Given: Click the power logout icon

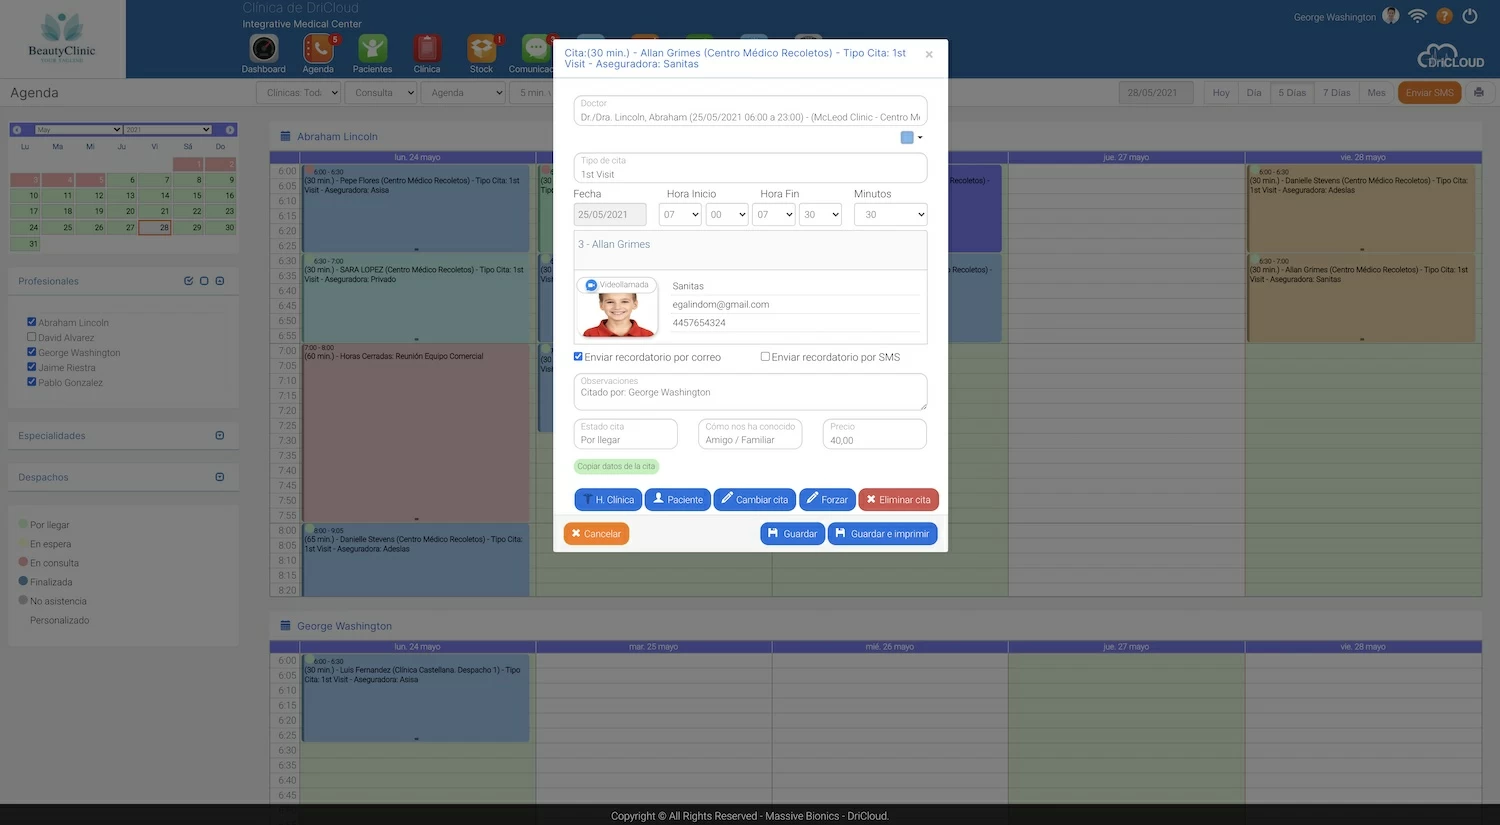Looking at the screenshot, I should coord(1469,16).
